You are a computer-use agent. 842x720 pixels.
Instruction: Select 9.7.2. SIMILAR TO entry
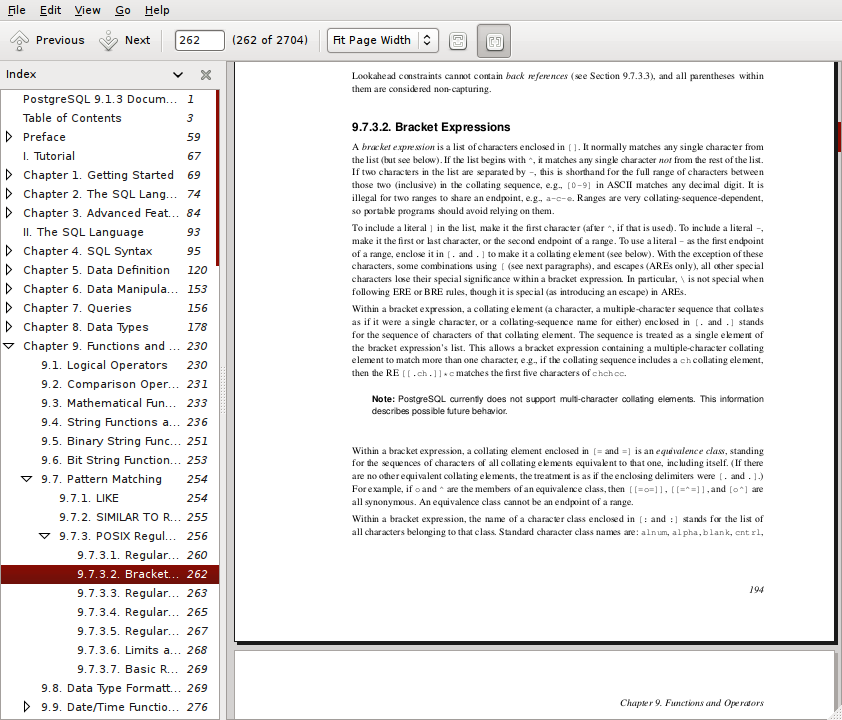point(110,517)
